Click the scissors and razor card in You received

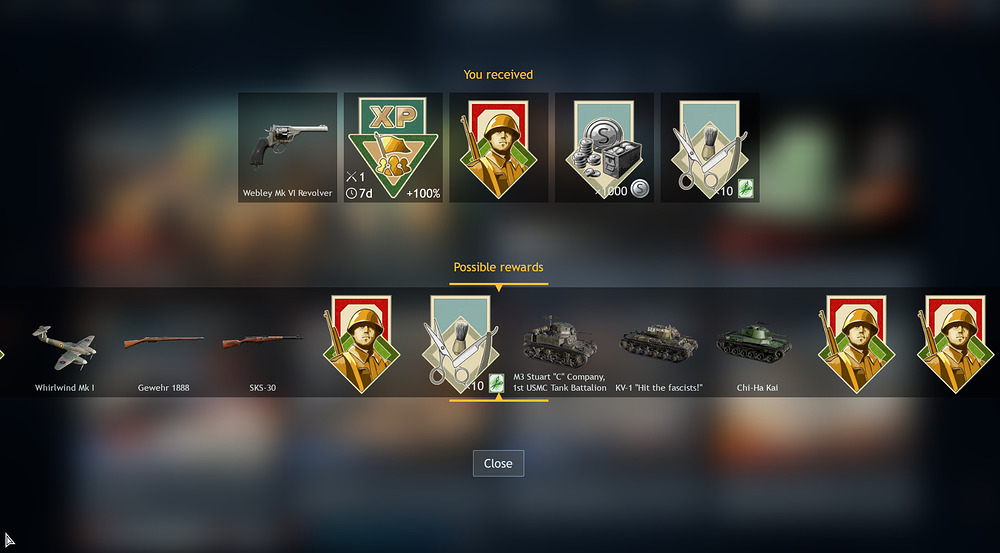710,147
